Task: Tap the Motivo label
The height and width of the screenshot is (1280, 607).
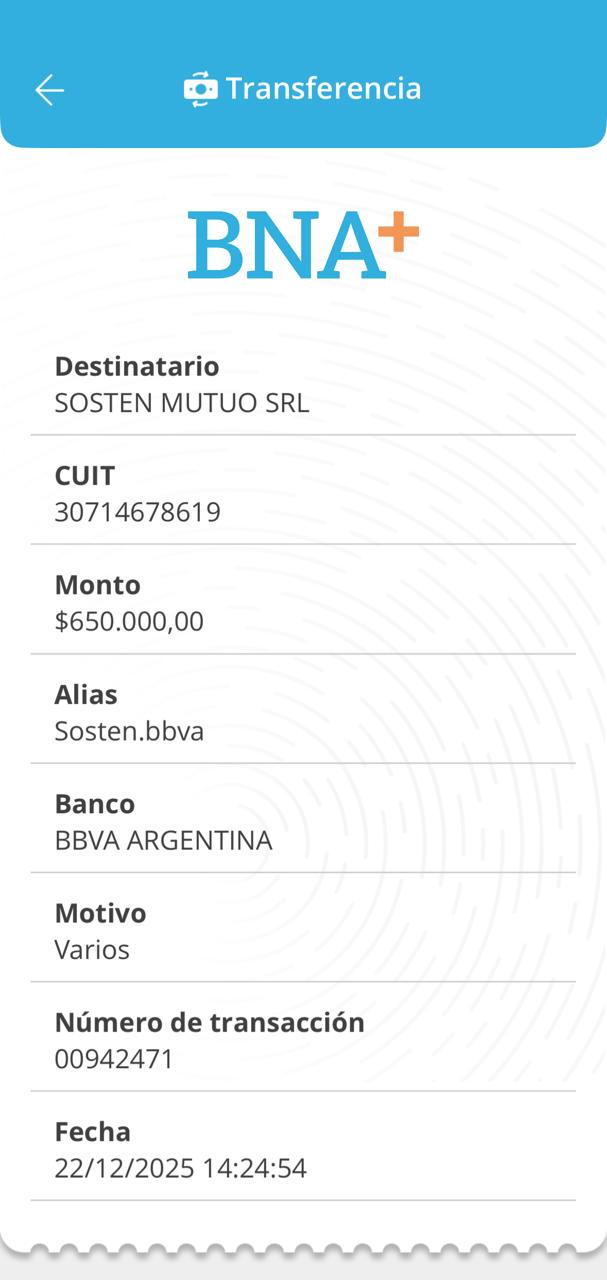Action: coord(100,913)
